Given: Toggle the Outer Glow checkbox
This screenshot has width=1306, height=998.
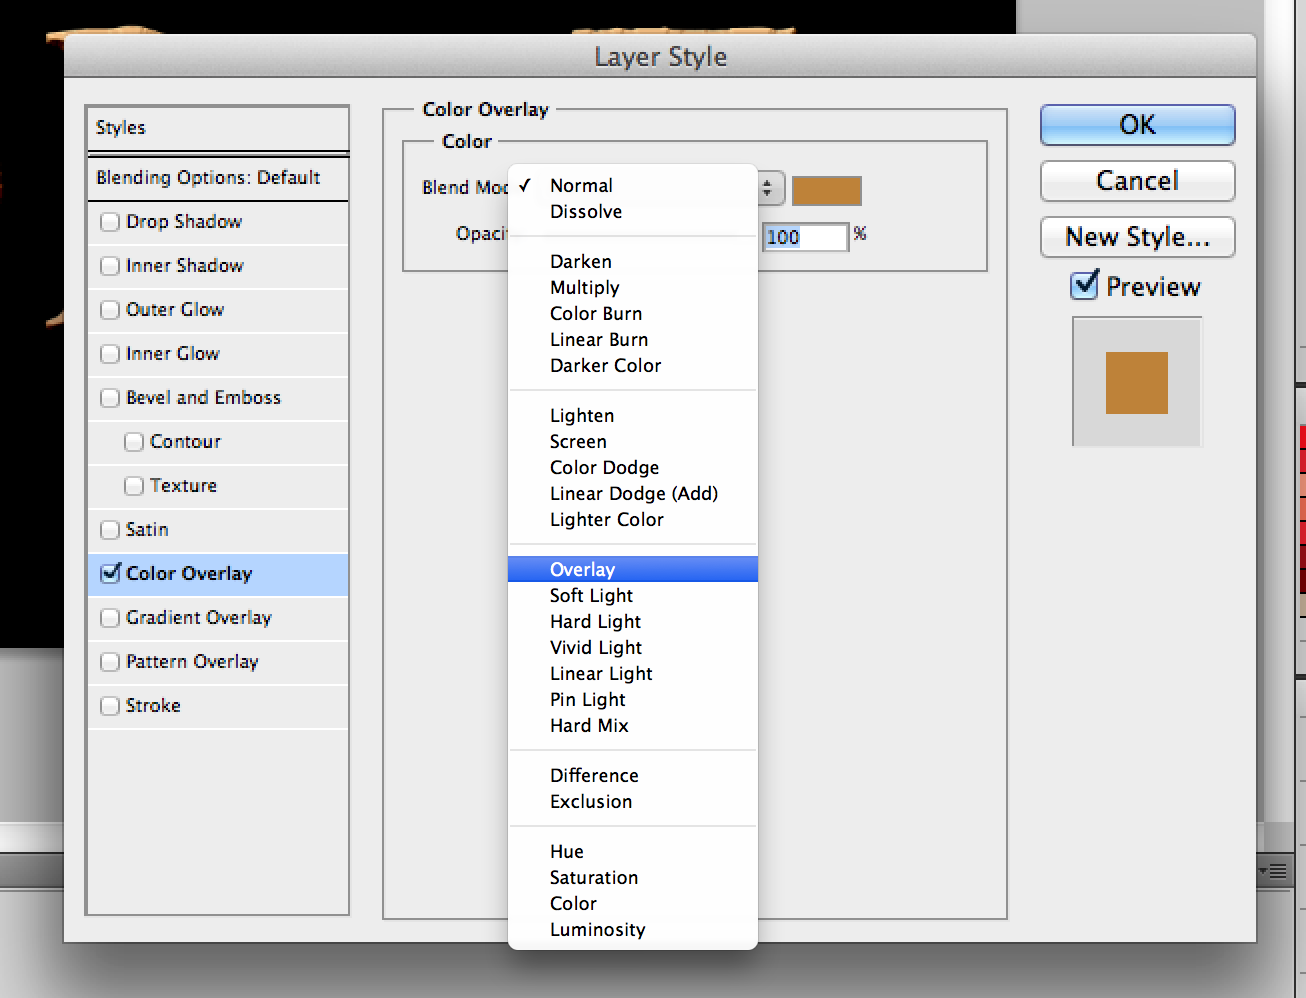Looking at the screenshot, I should (x=110, y=310).
